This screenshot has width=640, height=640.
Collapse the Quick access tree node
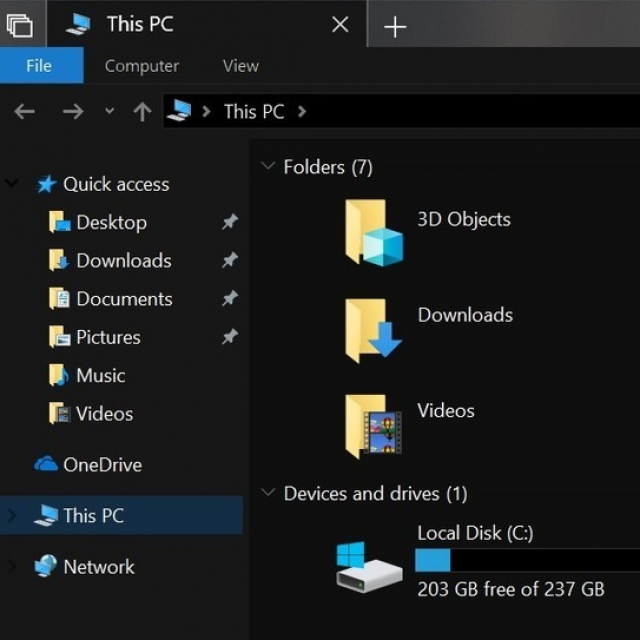12,182
